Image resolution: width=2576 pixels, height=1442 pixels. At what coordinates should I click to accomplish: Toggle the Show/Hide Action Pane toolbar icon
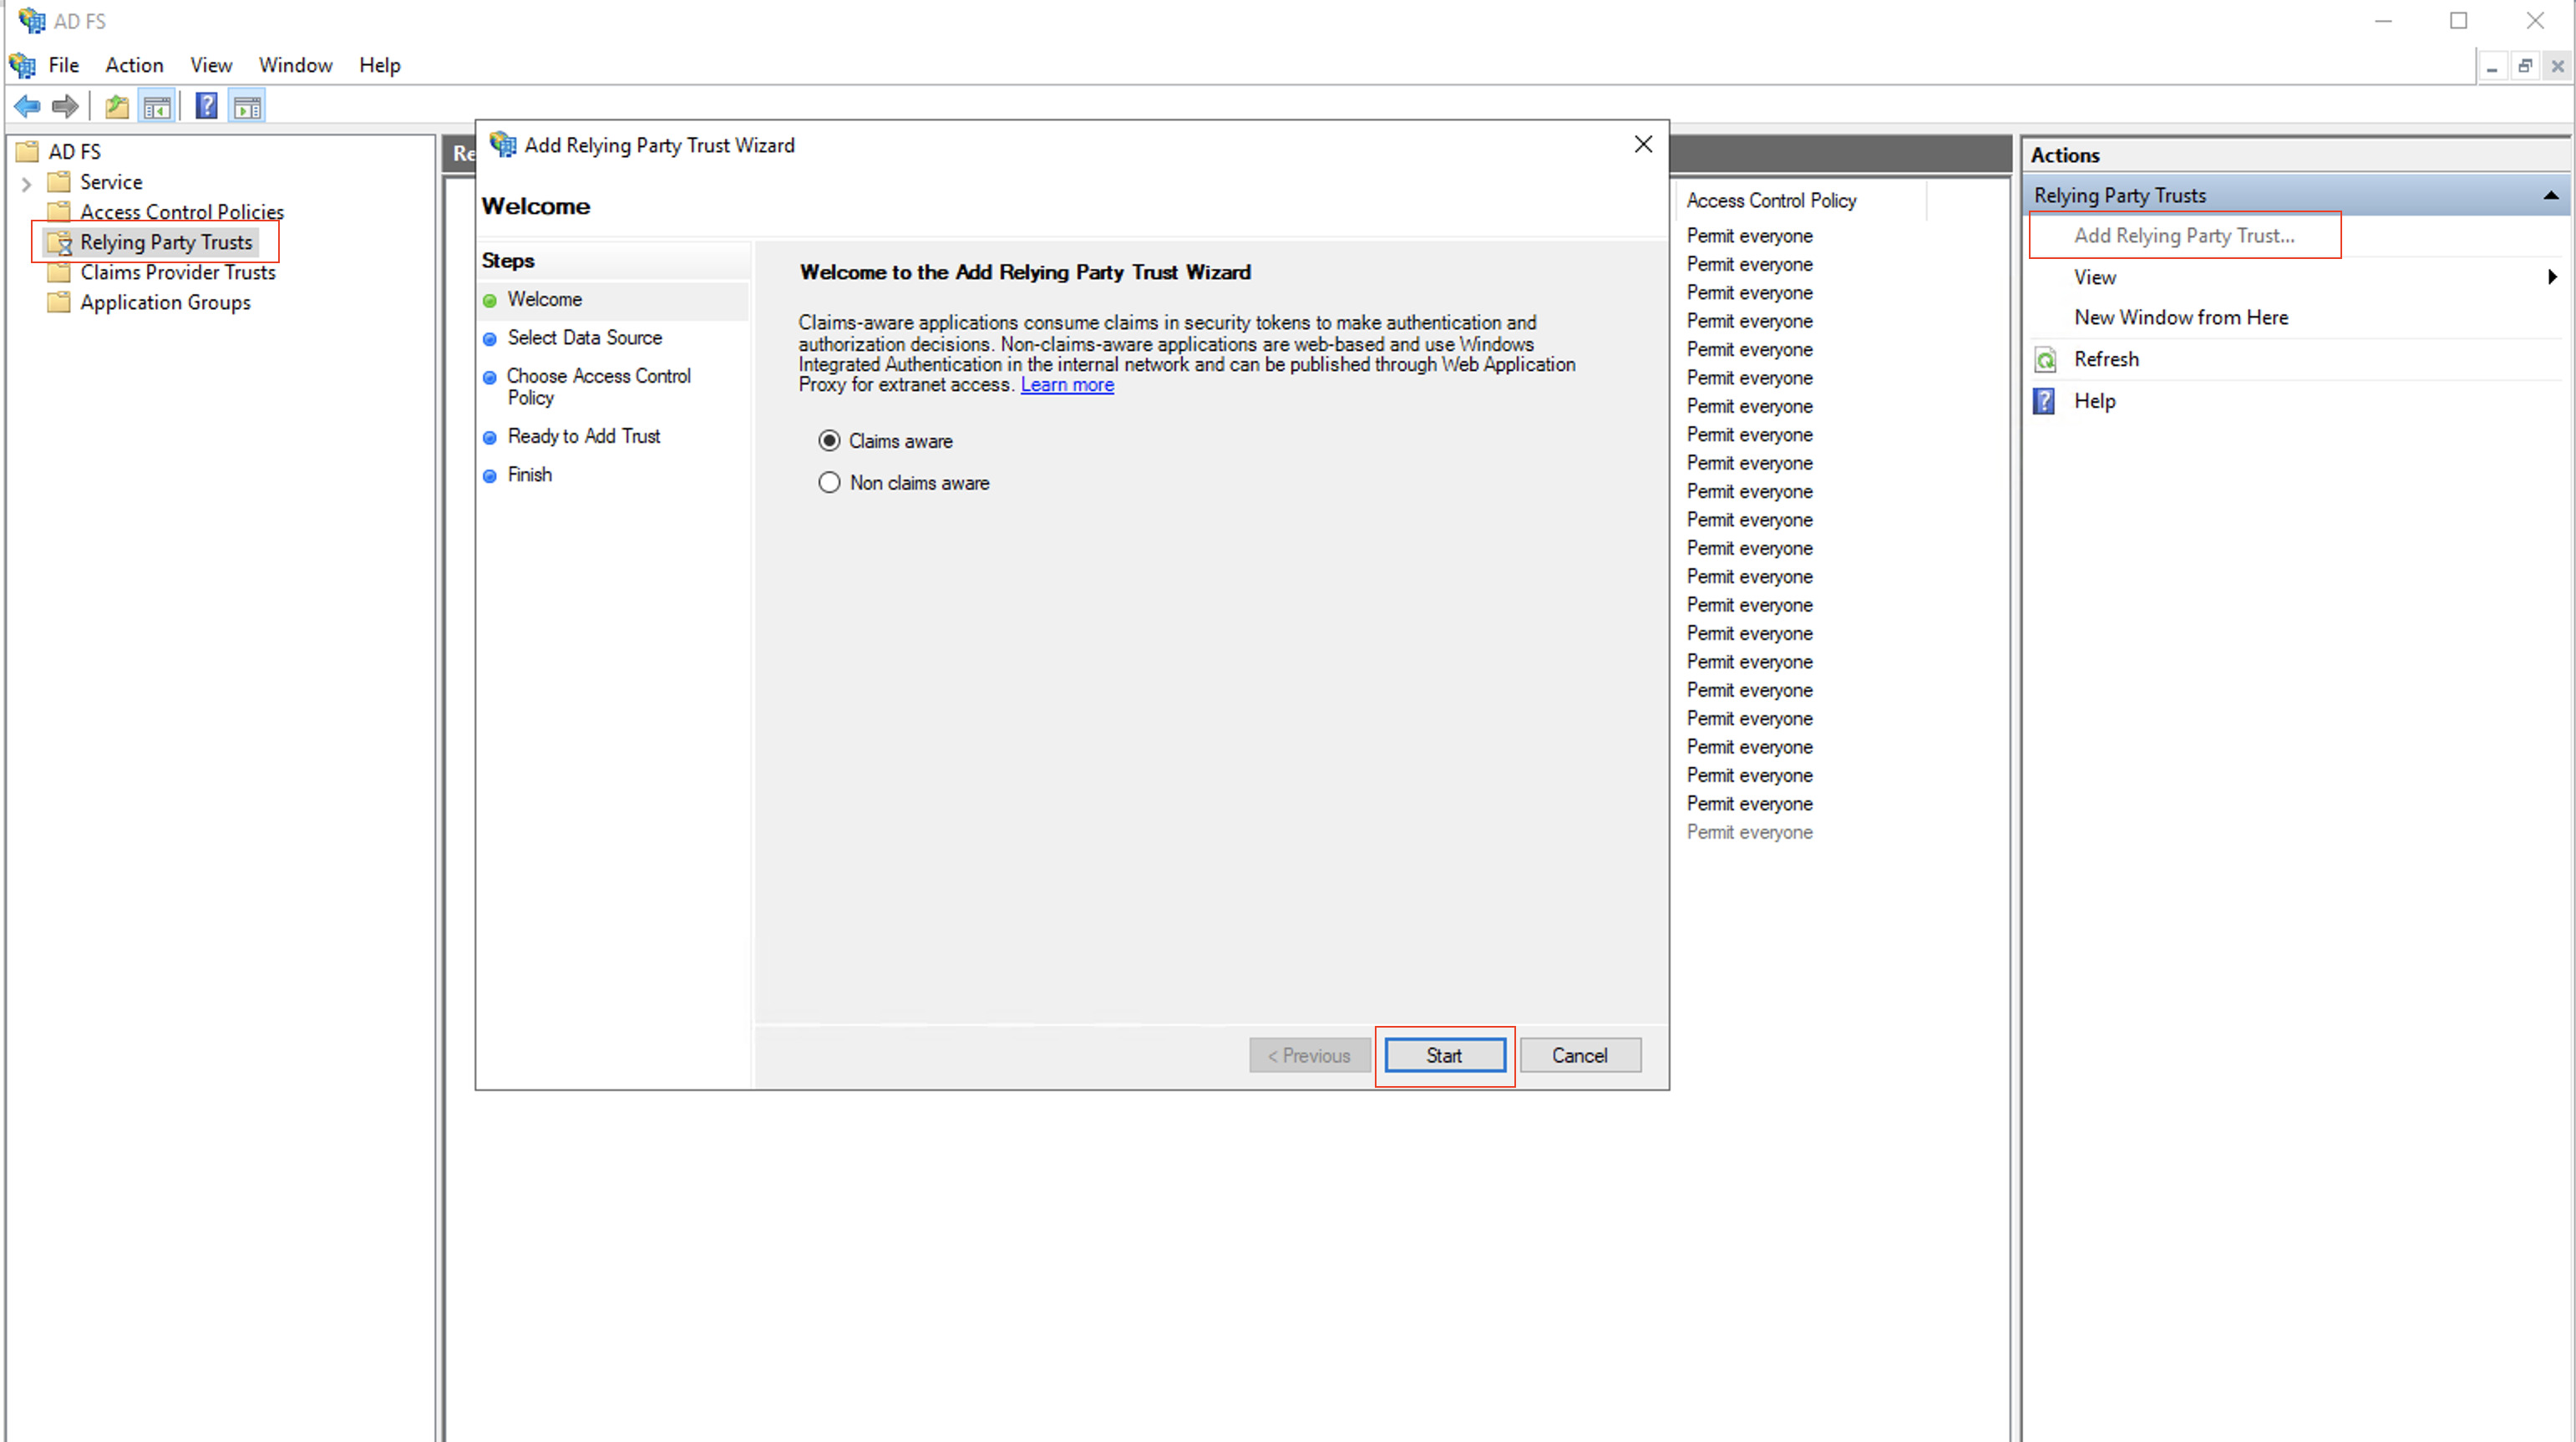(247, 106)
